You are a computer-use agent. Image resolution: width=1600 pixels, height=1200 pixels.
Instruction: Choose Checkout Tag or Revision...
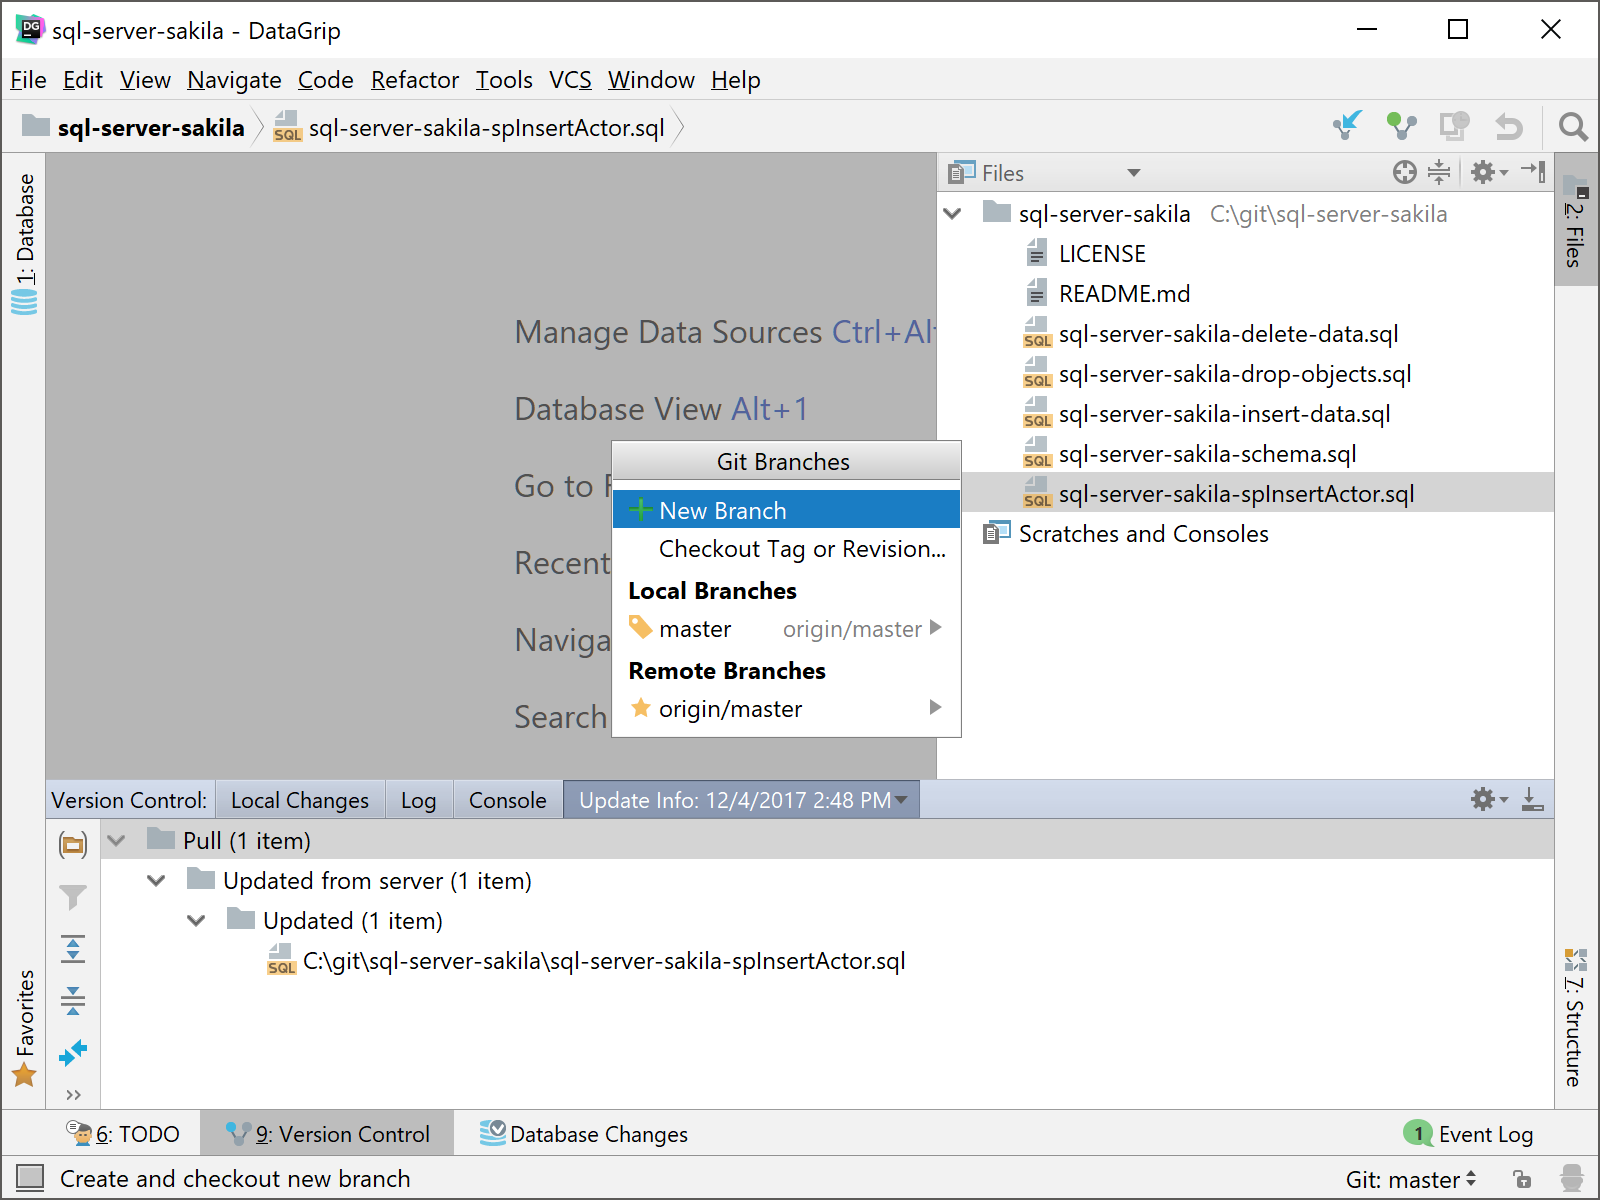(x=786, y=549)
